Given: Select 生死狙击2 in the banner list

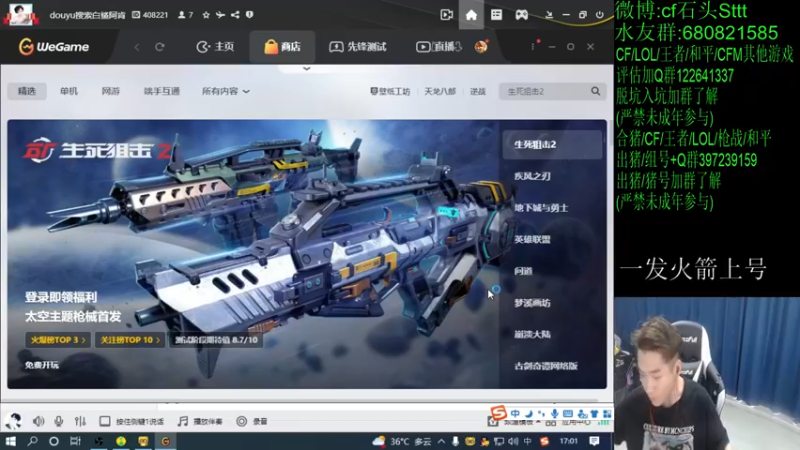Looking at the screenshot, I should (x=552, y=144).
